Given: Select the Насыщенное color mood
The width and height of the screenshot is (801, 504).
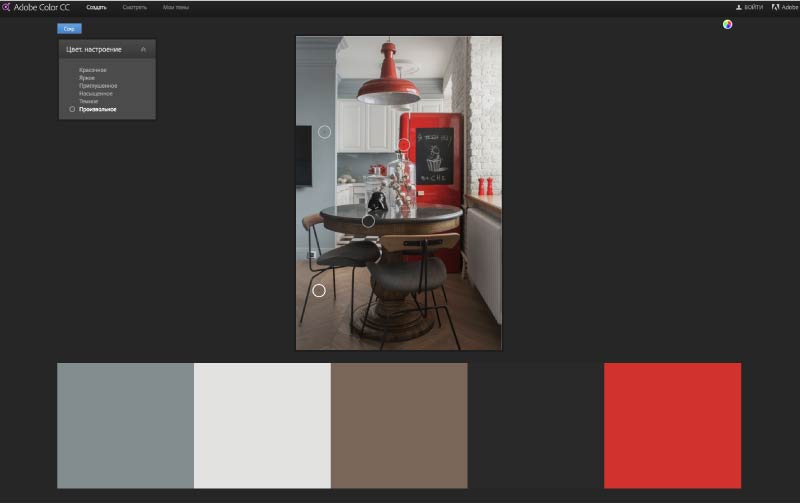Looking at the screenshot, I should 96,93.
